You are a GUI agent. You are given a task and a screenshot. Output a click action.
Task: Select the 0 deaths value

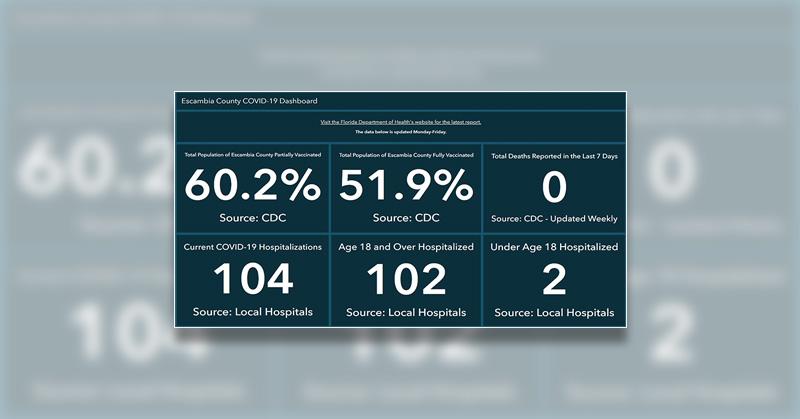pos(554,187)
